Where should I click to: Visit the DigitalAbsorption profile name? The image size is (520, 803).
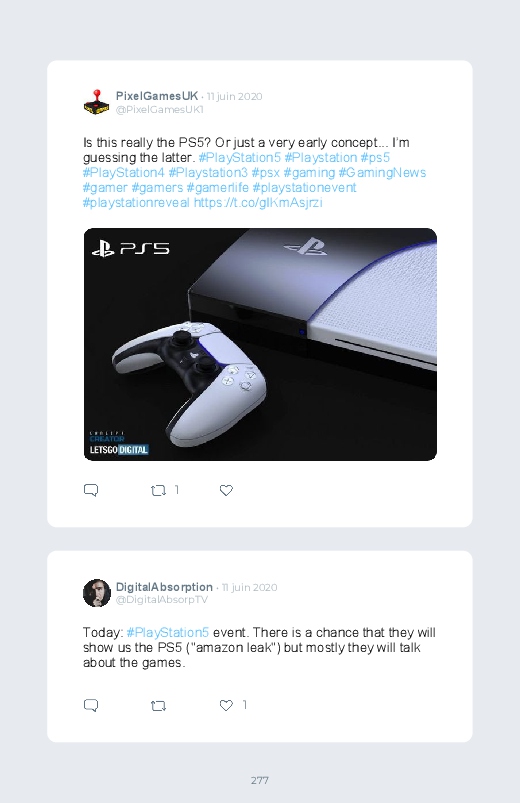(164, 587)
